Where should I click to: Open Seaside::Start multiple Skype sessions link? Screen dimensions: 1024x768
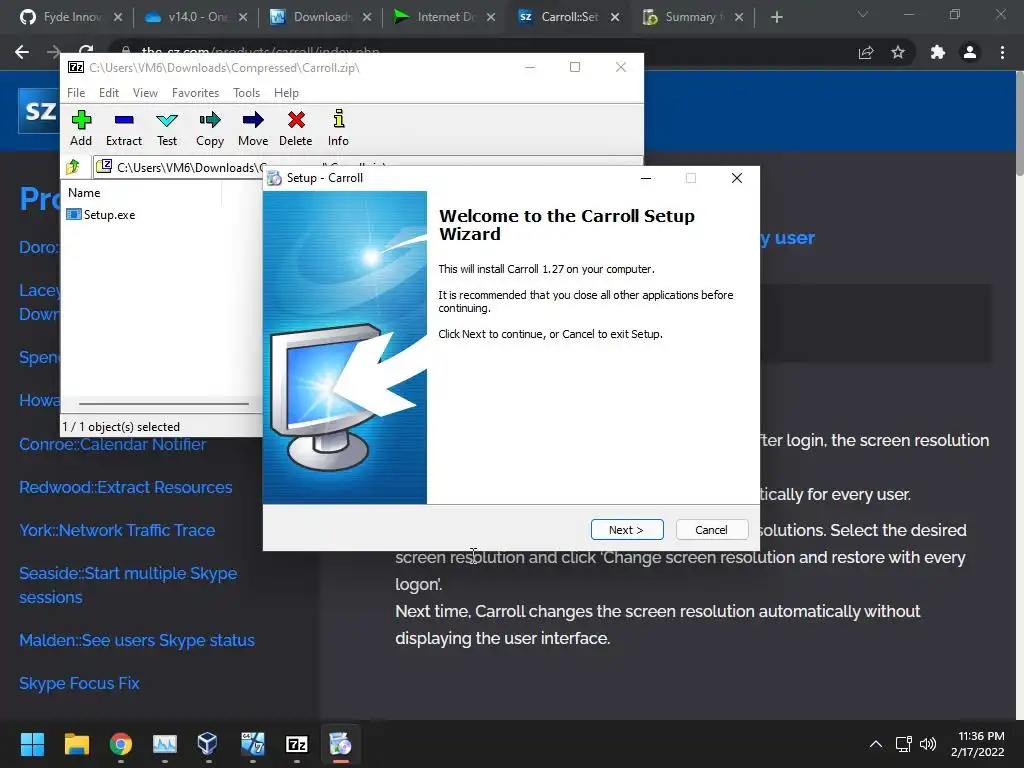(x=128, y=585)
